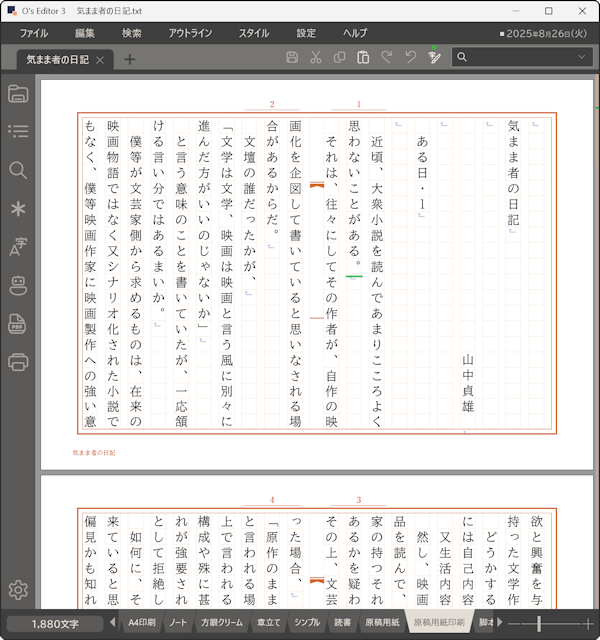Open the sidebar magnifier search panel
This screenshot has height=640, width=600.
pyautogui.click(x=18, y=170)
